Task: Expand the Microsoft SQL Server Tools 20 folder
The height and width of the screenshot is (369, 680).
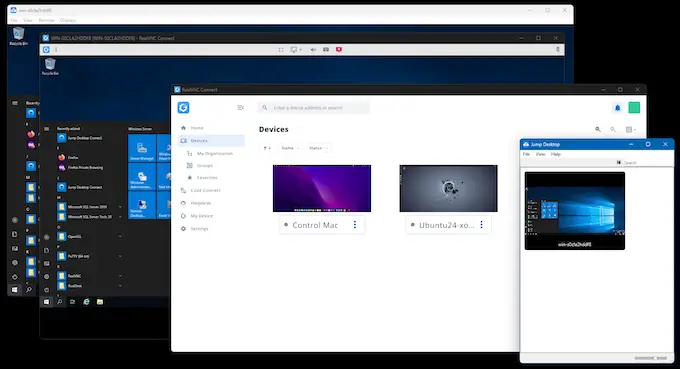Action: tap(90, 217)
